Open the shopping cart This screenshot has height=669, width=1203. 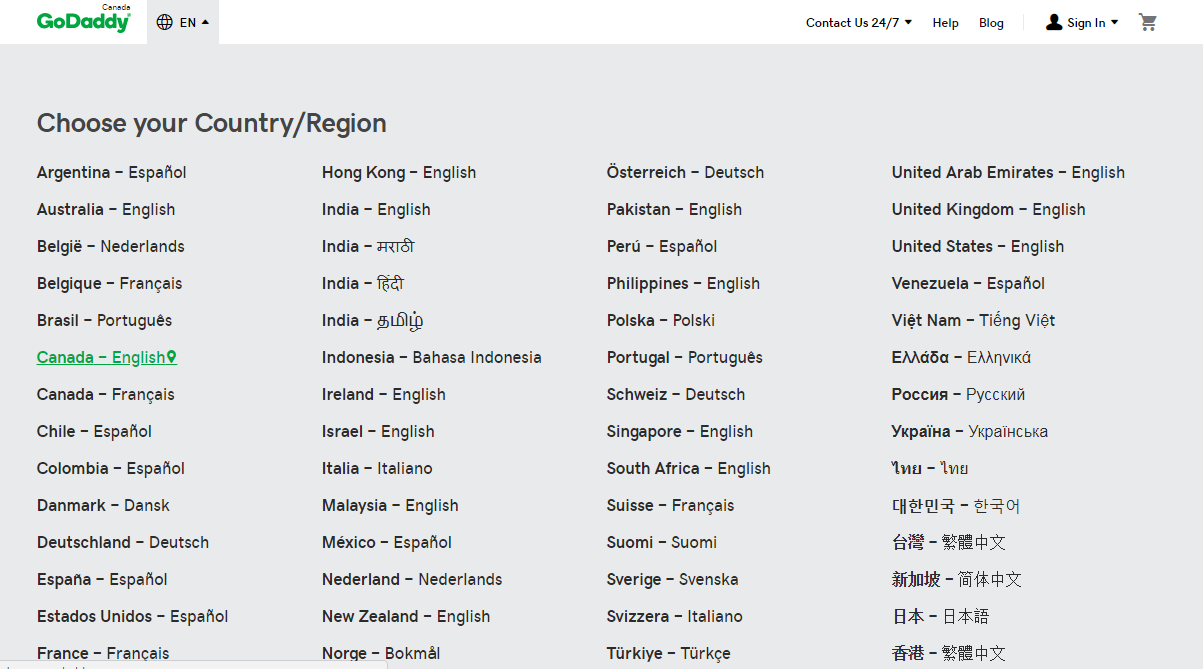[x=1147, y=22]
